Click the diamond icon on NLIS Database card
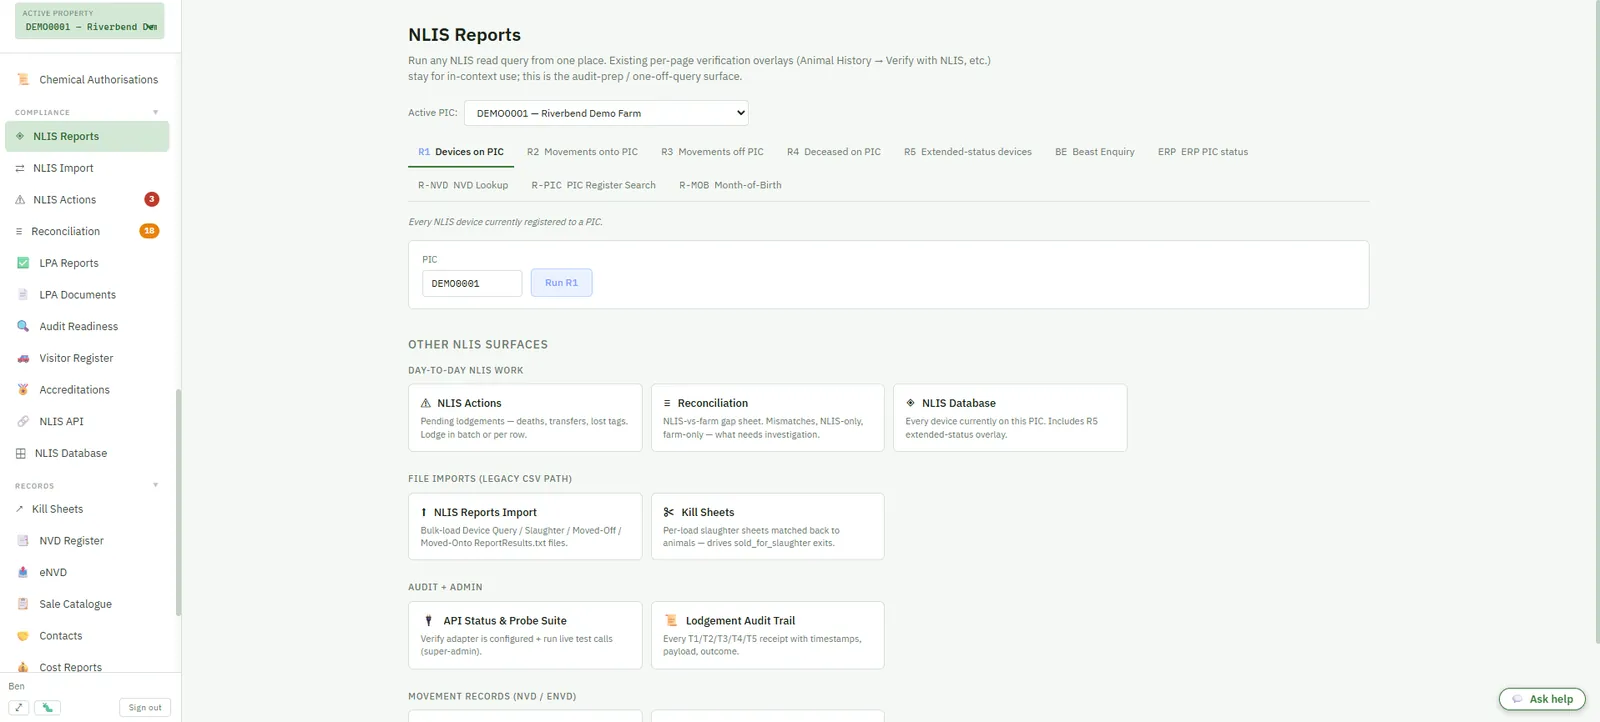1600x722 pixels. [911, 403]
